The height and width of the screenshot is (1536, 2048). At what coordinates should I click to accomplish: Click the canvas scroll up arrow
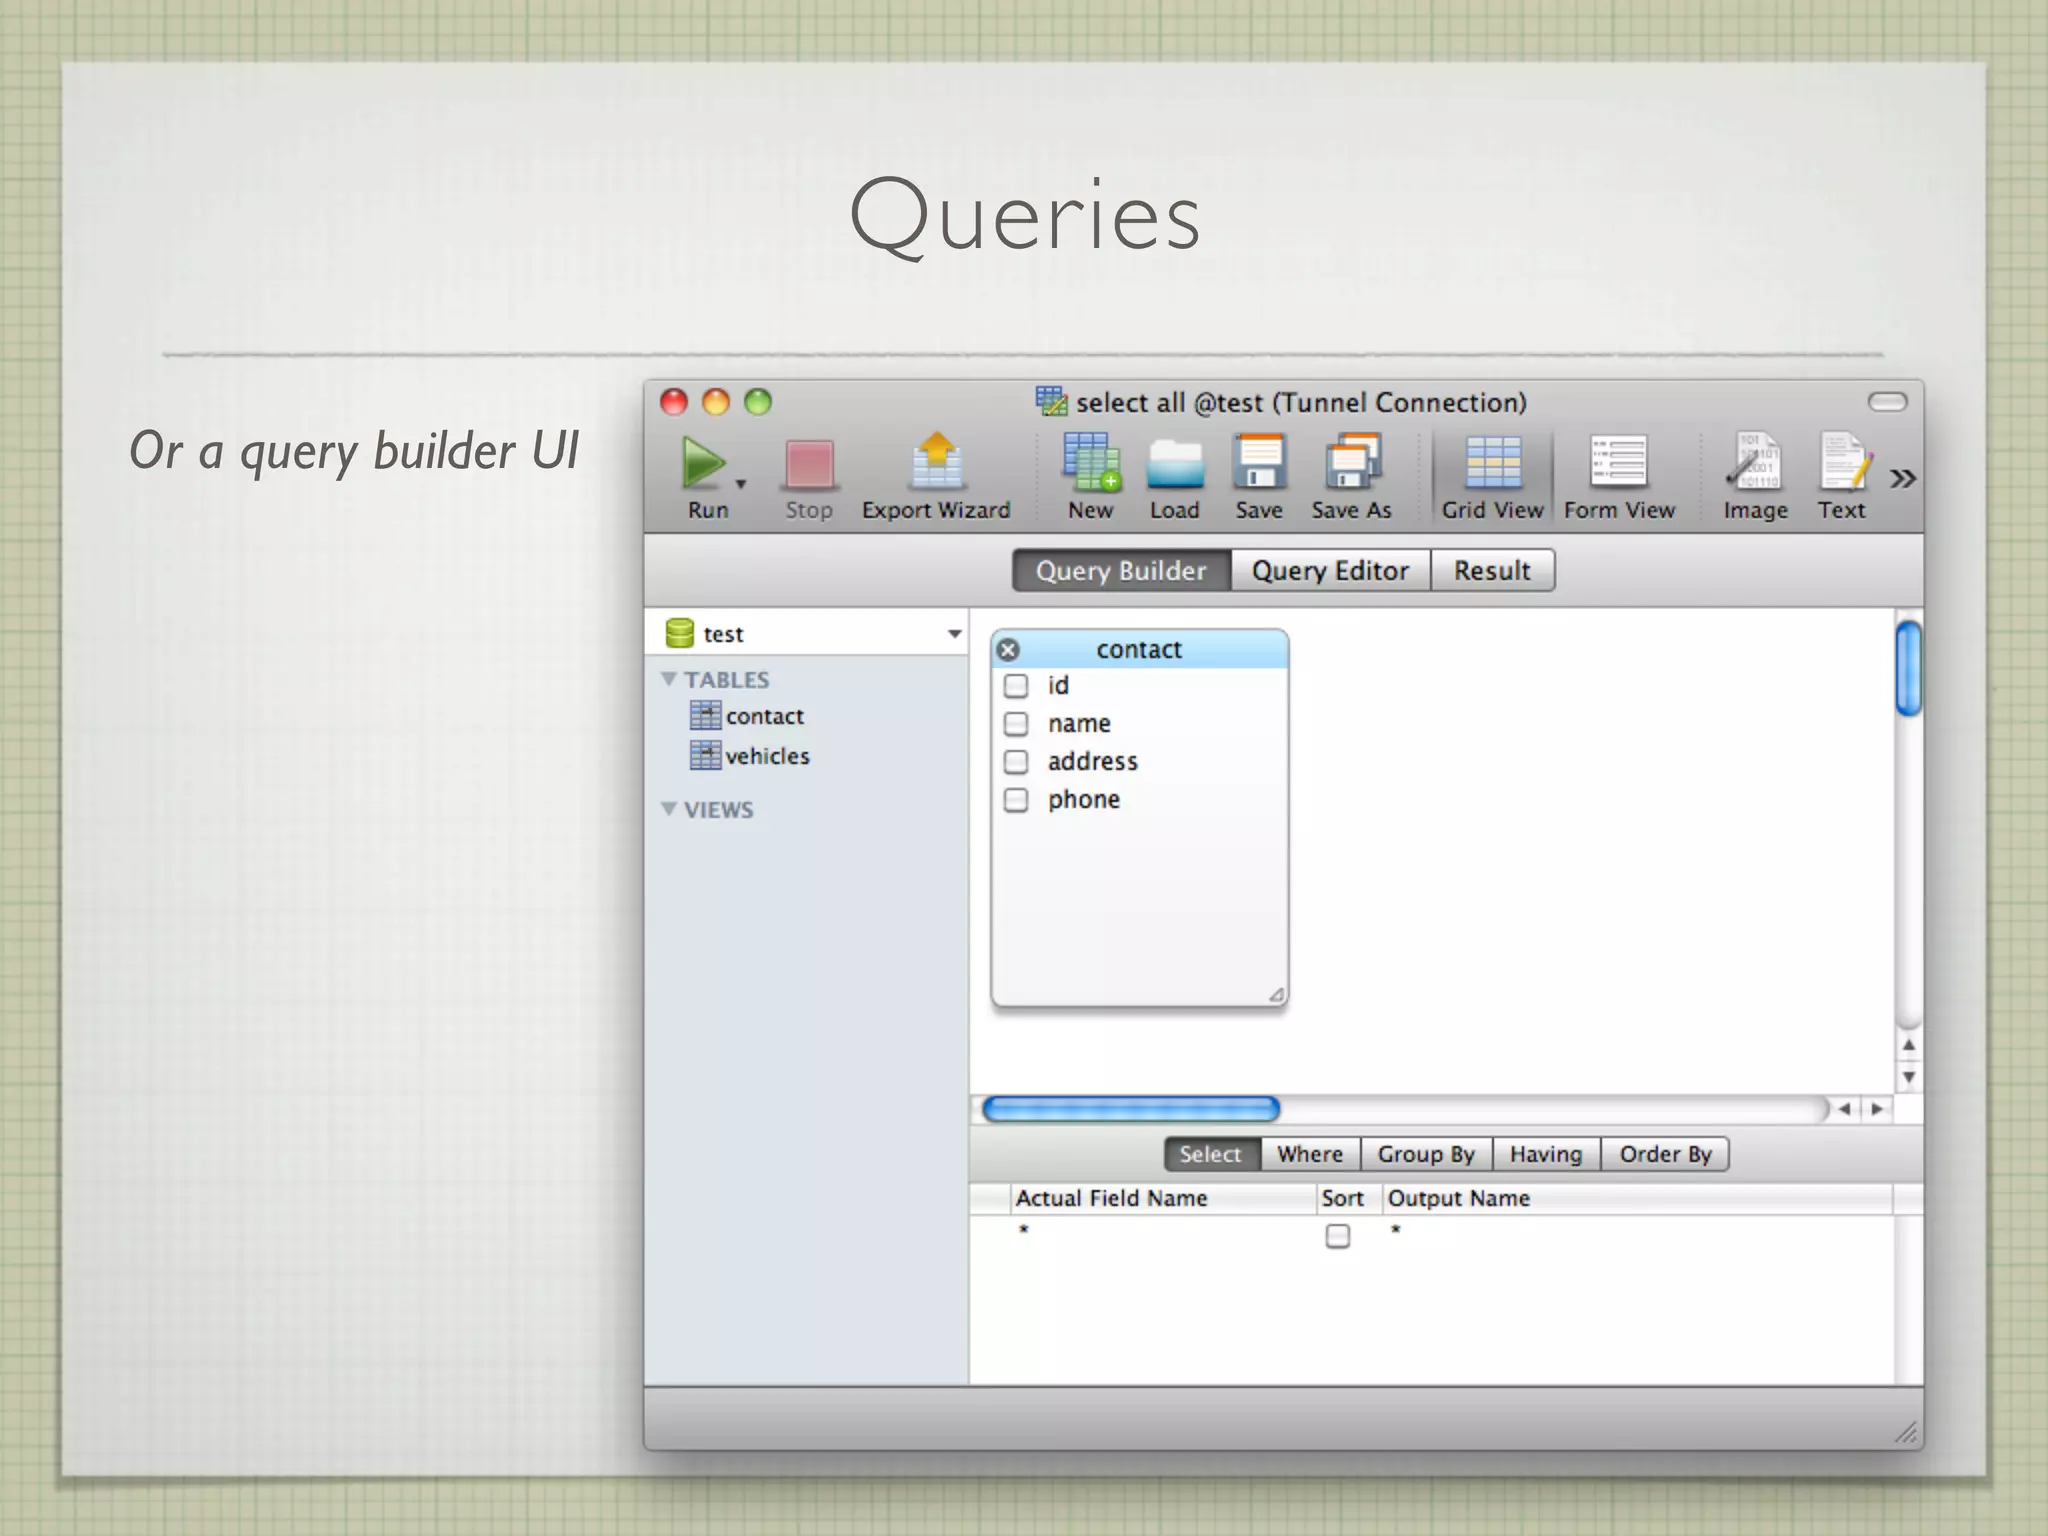pos(1909,1045)
